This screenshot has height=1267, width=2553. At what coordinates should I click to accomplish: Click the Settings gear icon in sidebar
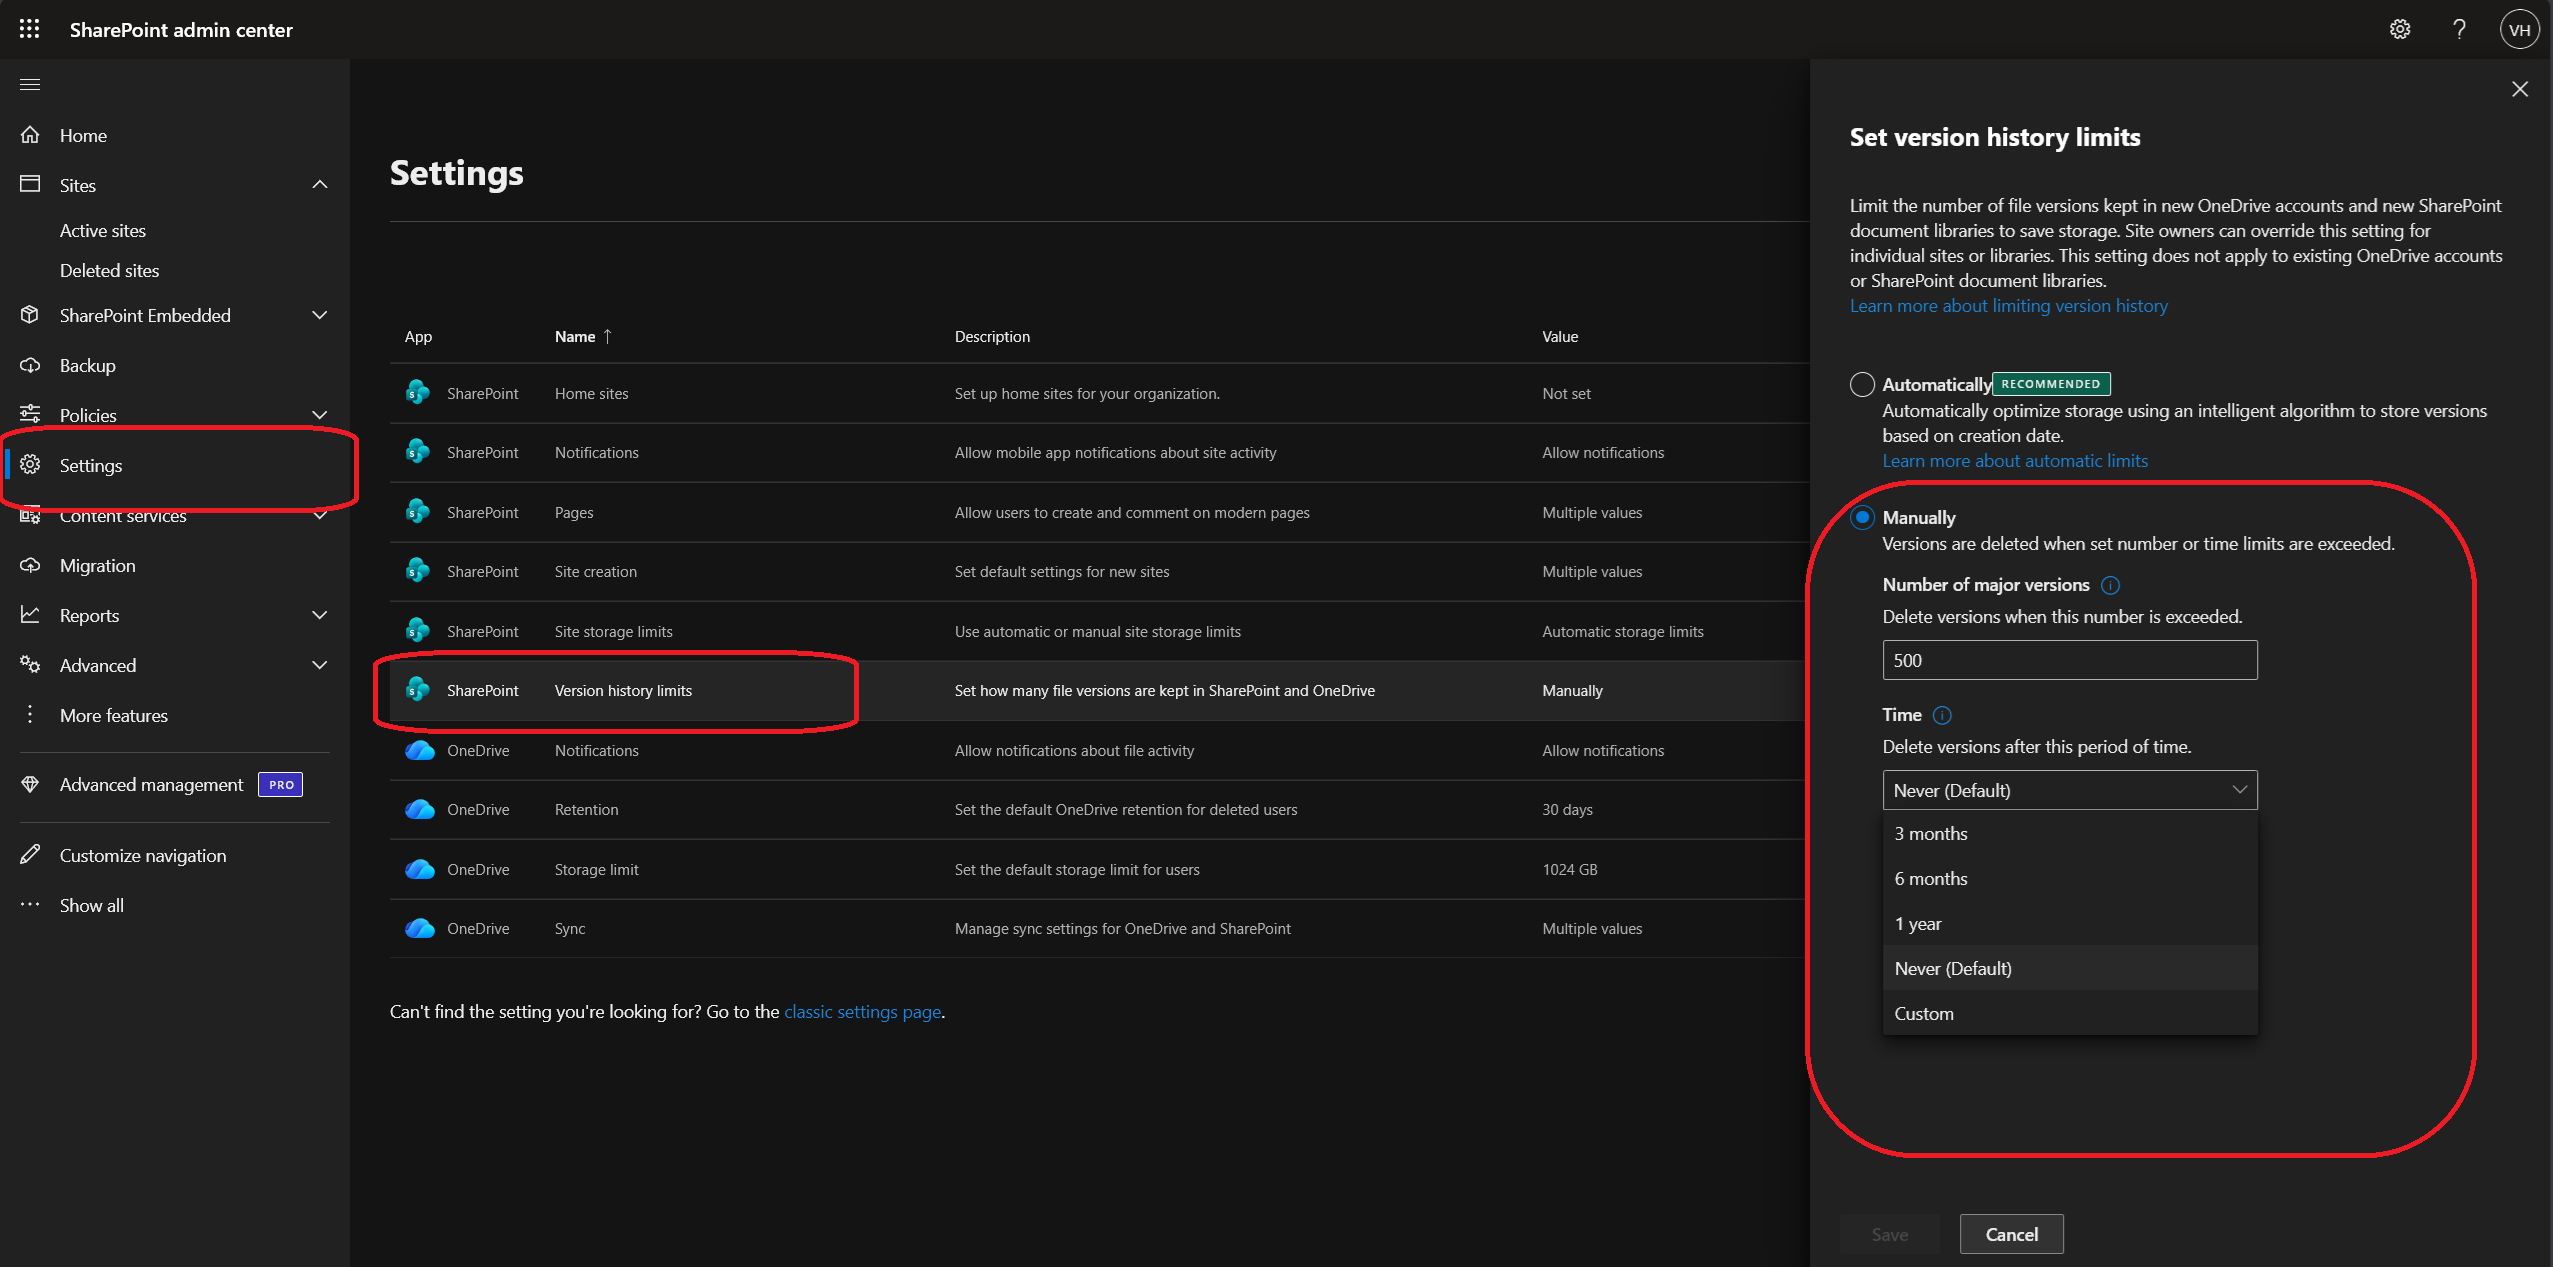pos(30,464)
